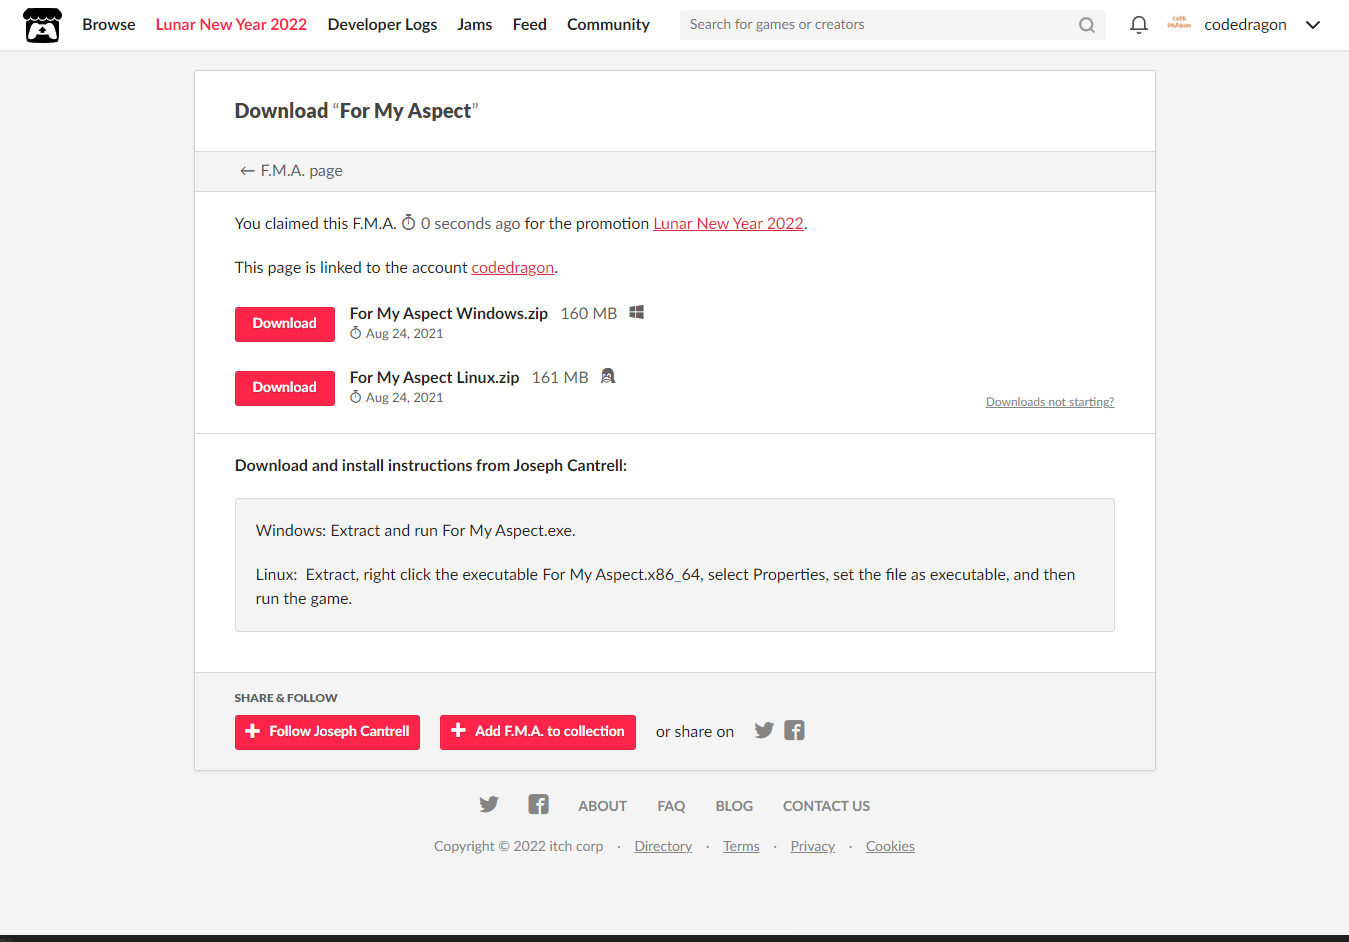Open the About footer link

[x=602, y=806]
